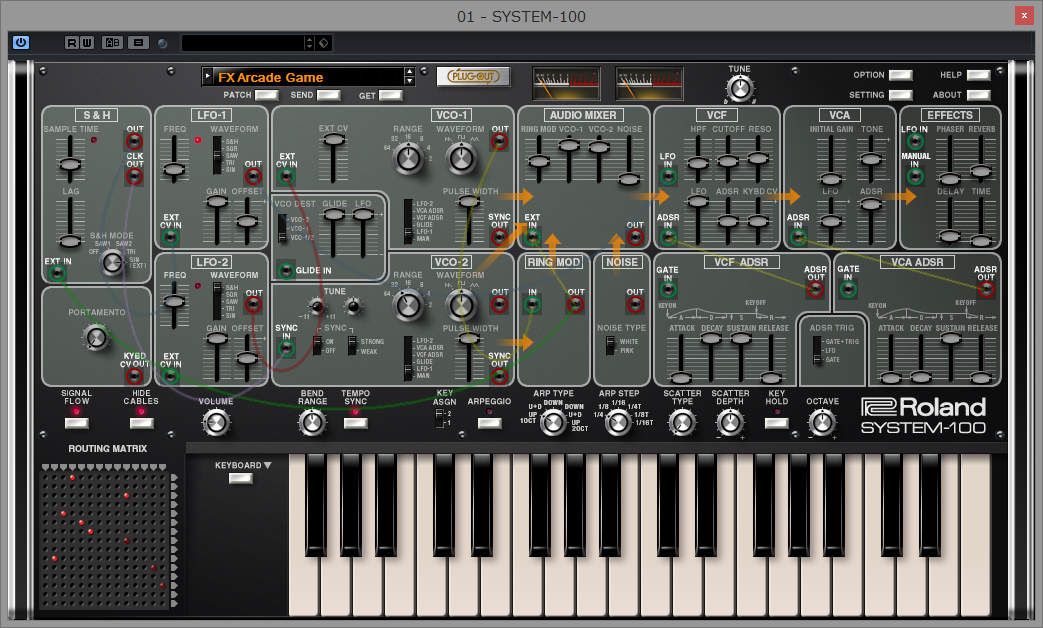
Task: Open the FX Arcade Game patch menu
Action: [x=208, y=77]
